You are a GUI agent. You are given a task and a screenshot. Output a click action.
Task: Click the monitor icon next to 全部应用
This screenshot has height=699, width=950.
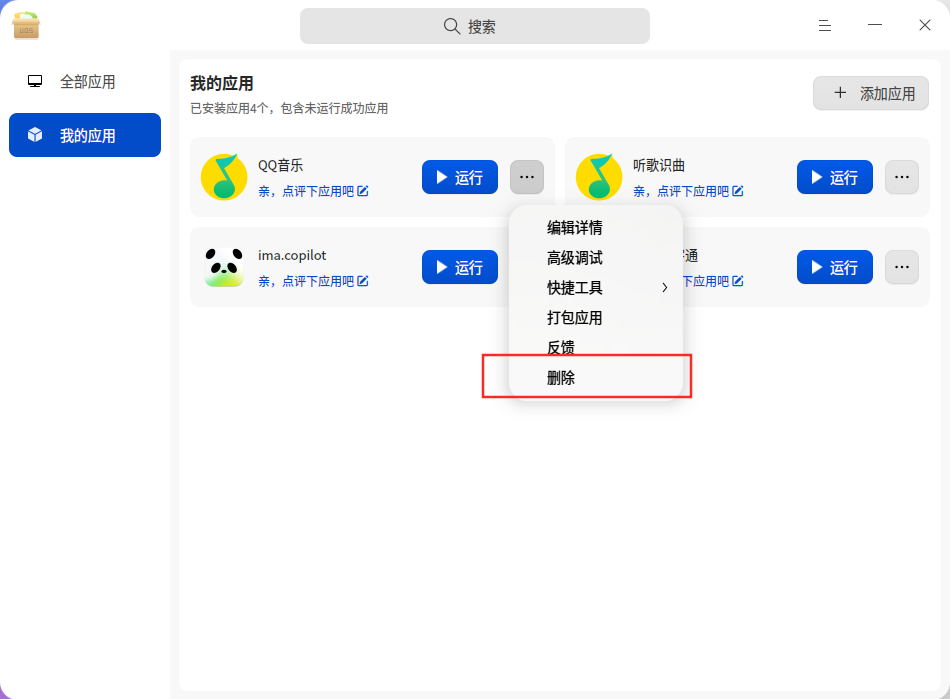pos(35,81)
